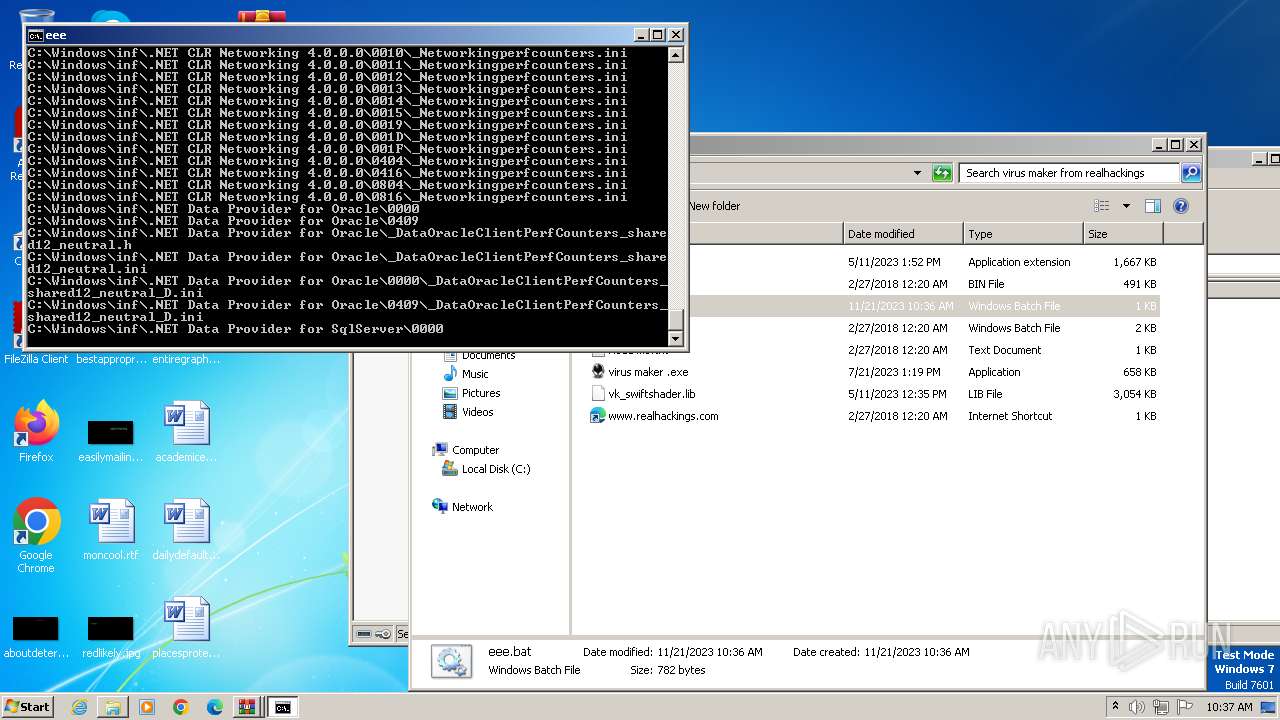This screenshot has width=1280, height=720.
Task: Click the taskbar clock showing 10:37 AM
Action: 1229,707
